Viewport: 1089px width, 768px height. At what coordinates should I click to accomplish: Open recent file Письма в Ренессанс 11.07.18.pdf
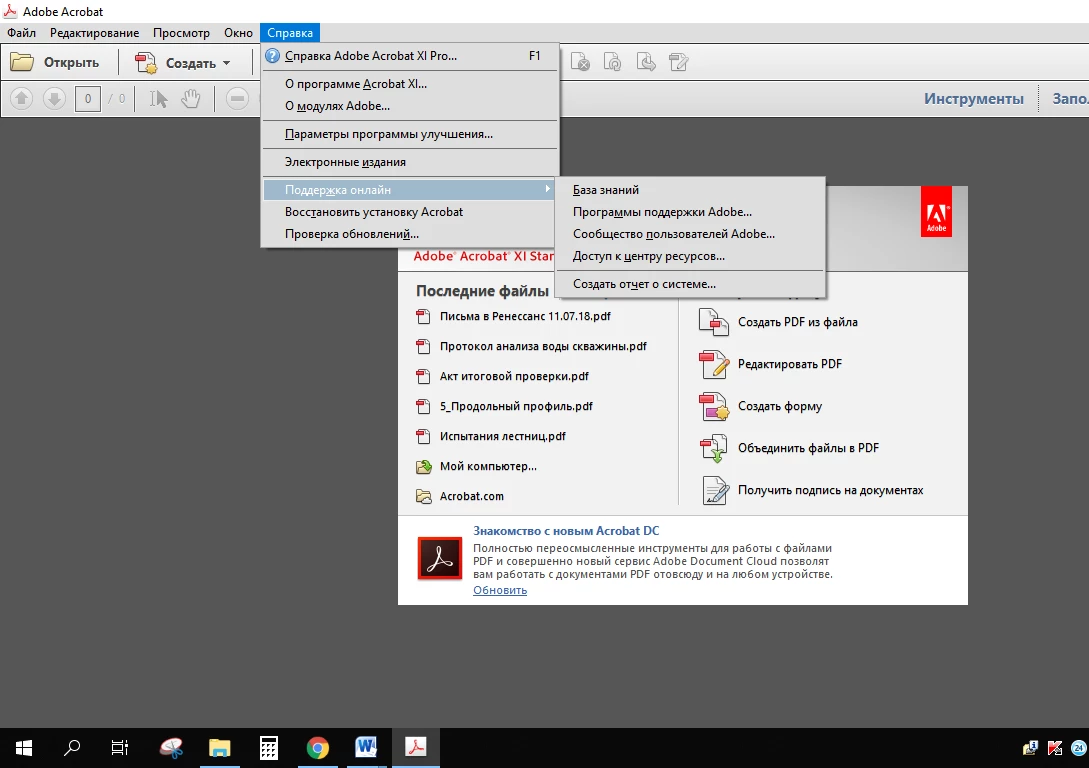tap(525, 317)
